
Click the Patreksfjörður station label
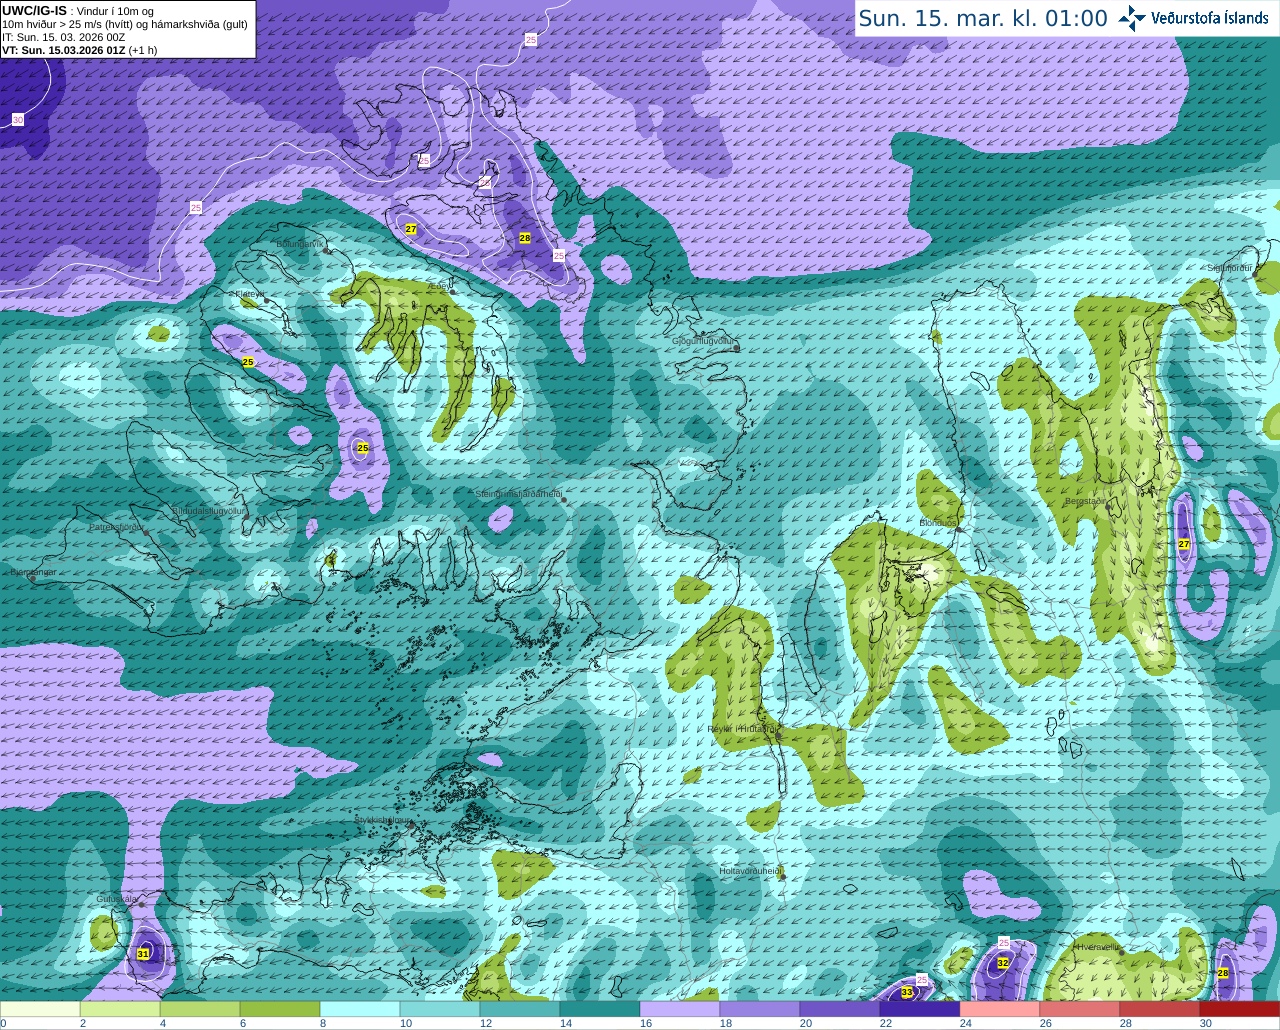[117, 526]
